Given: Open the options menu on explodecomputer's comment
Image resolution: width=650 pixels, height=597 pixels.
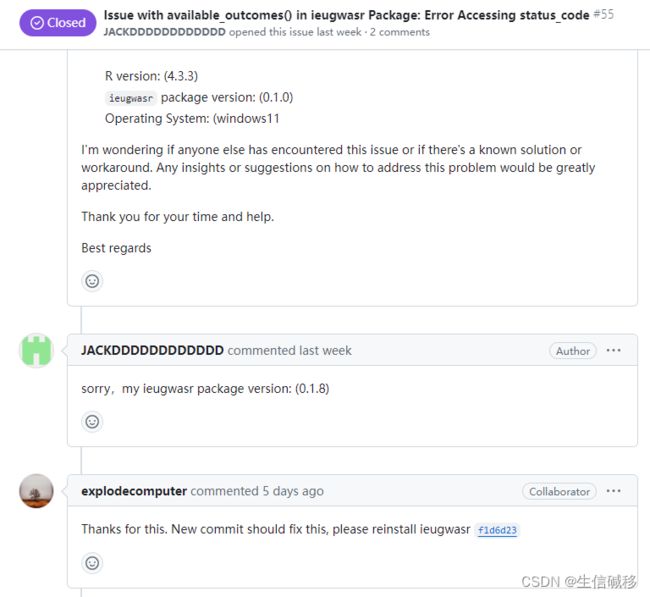Looking at the screenshot, I should 613,491.
